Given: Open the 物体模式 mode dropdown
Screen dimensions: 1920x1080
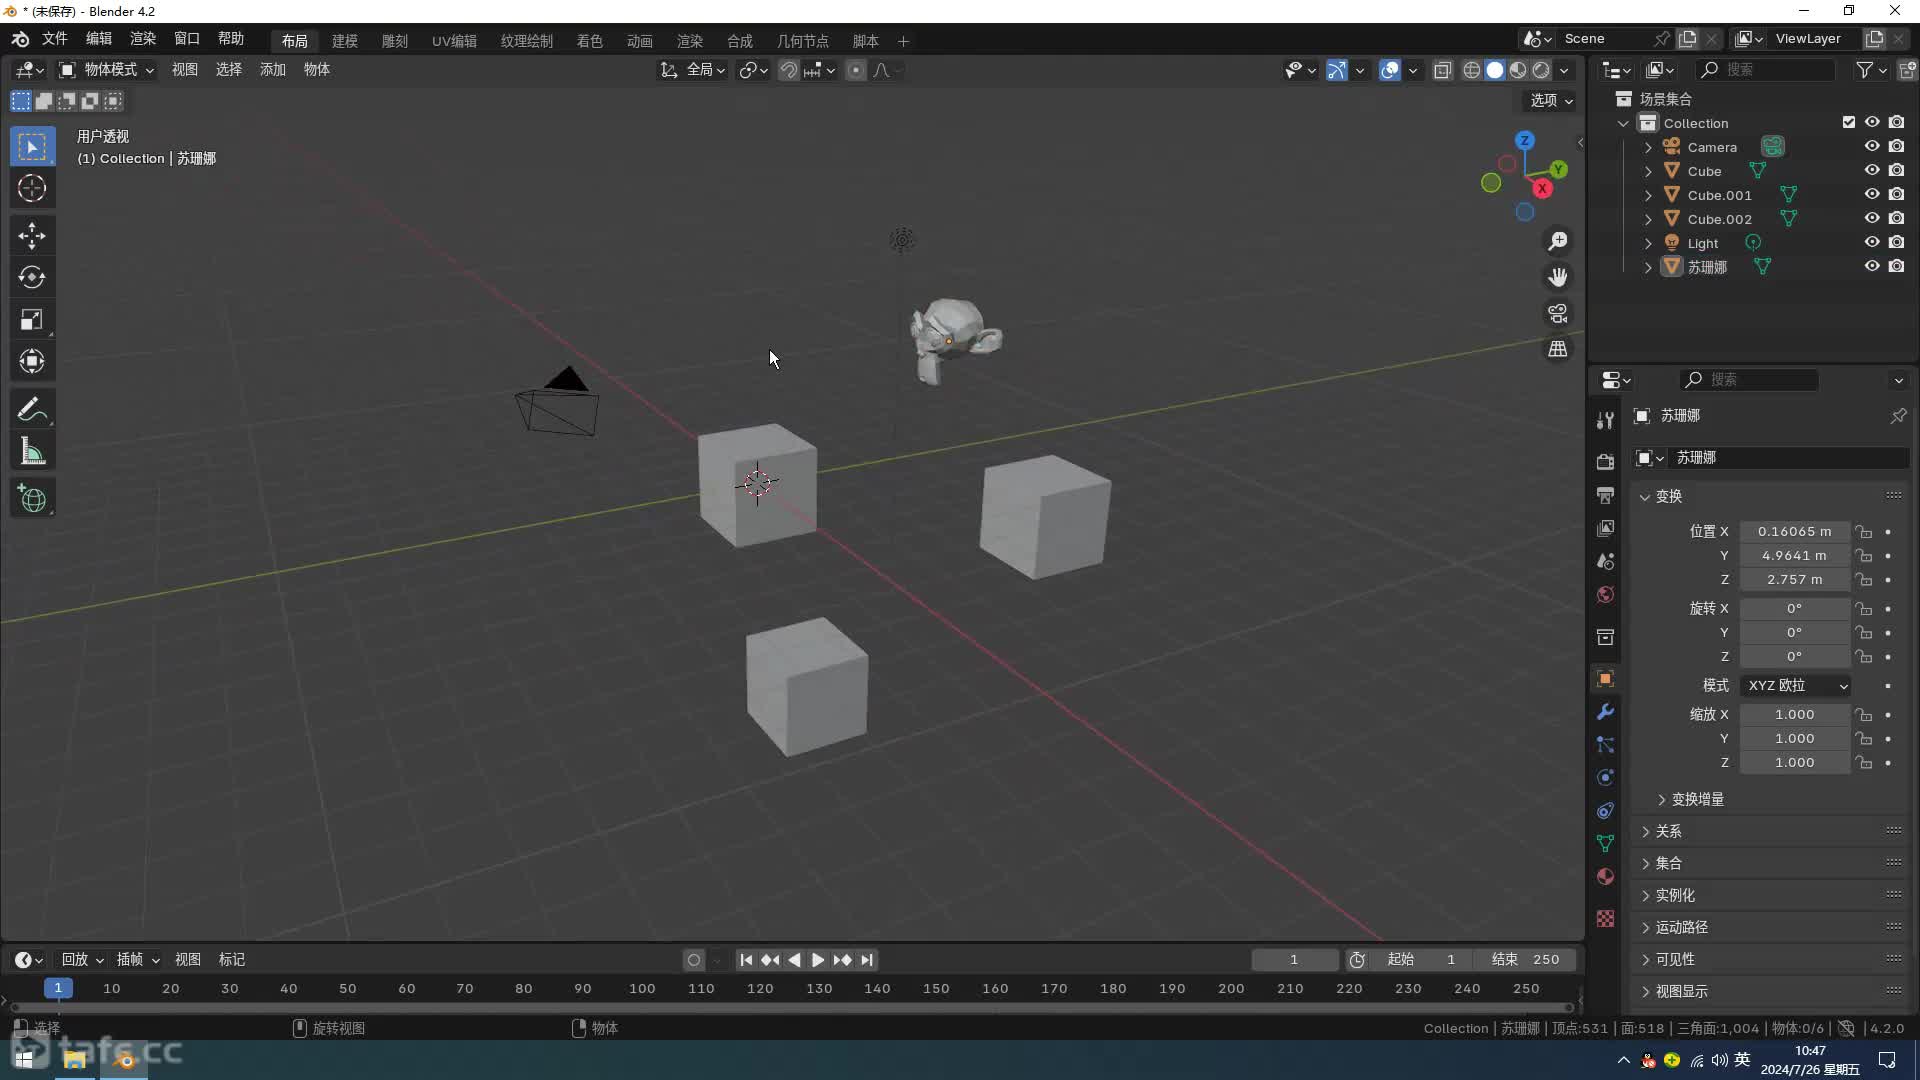Looking at the screenshot, I should click(105, 69).
